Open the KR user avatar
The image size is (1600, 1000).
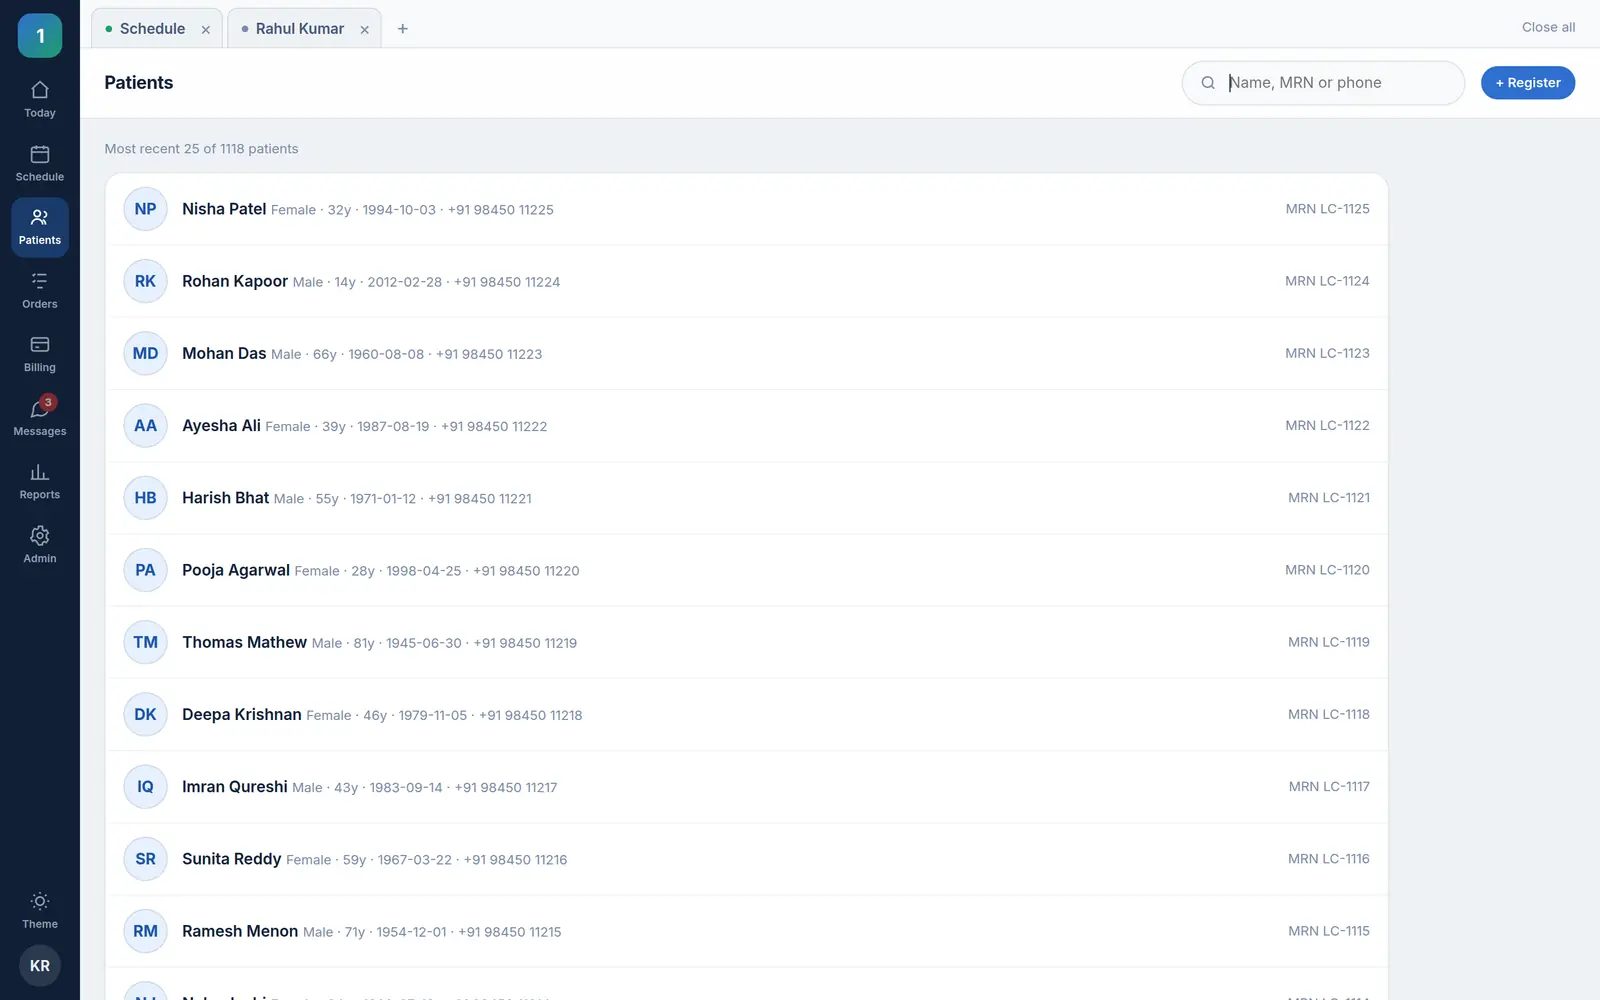(x=40, y=966)
